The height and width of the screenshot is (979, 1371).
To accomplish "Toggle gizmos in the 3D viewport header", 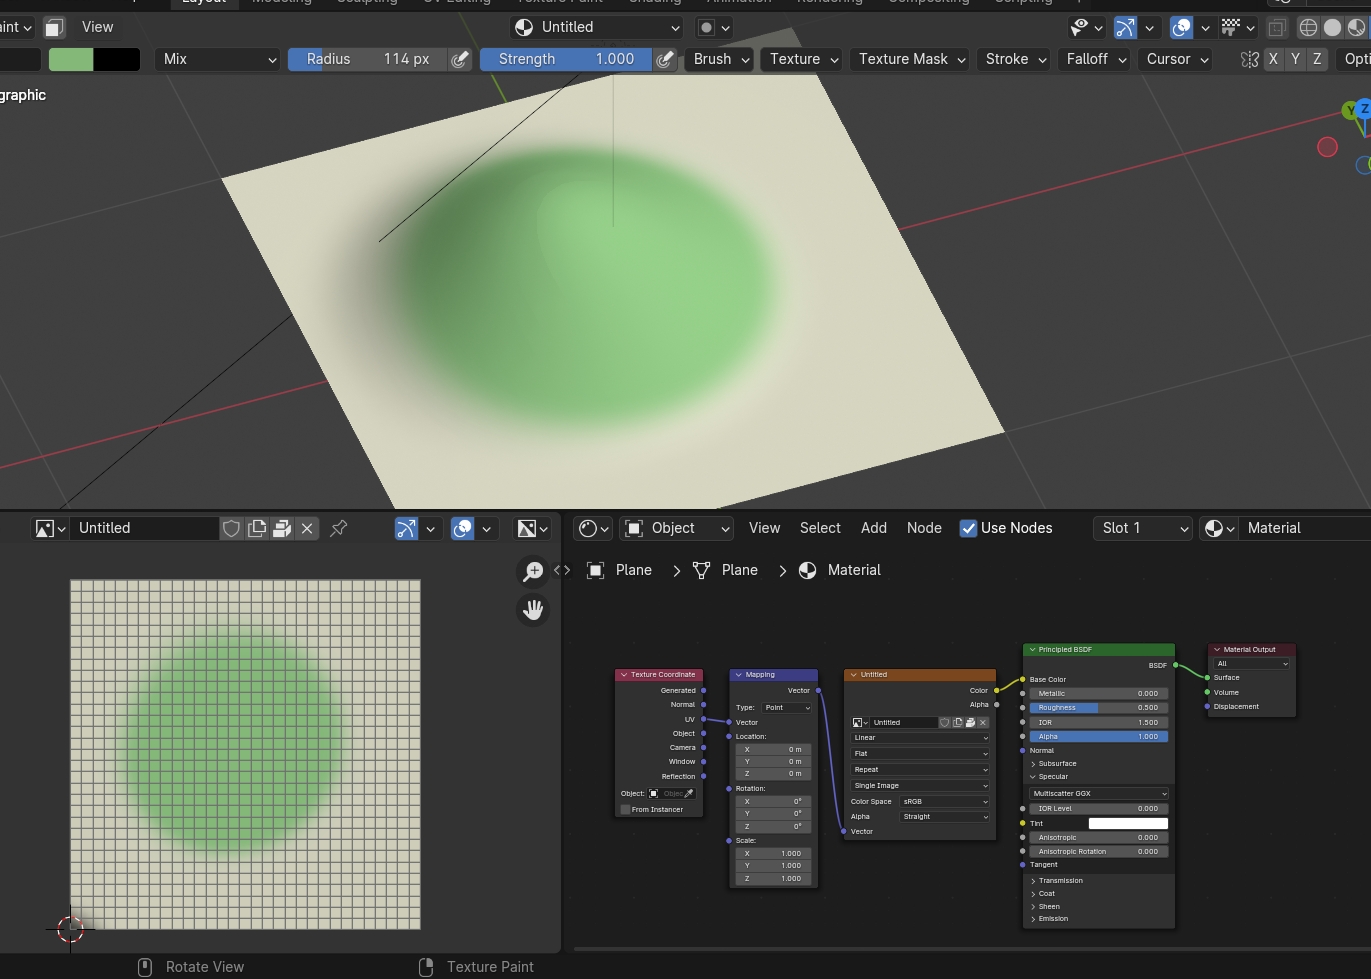I will 1125,27.
